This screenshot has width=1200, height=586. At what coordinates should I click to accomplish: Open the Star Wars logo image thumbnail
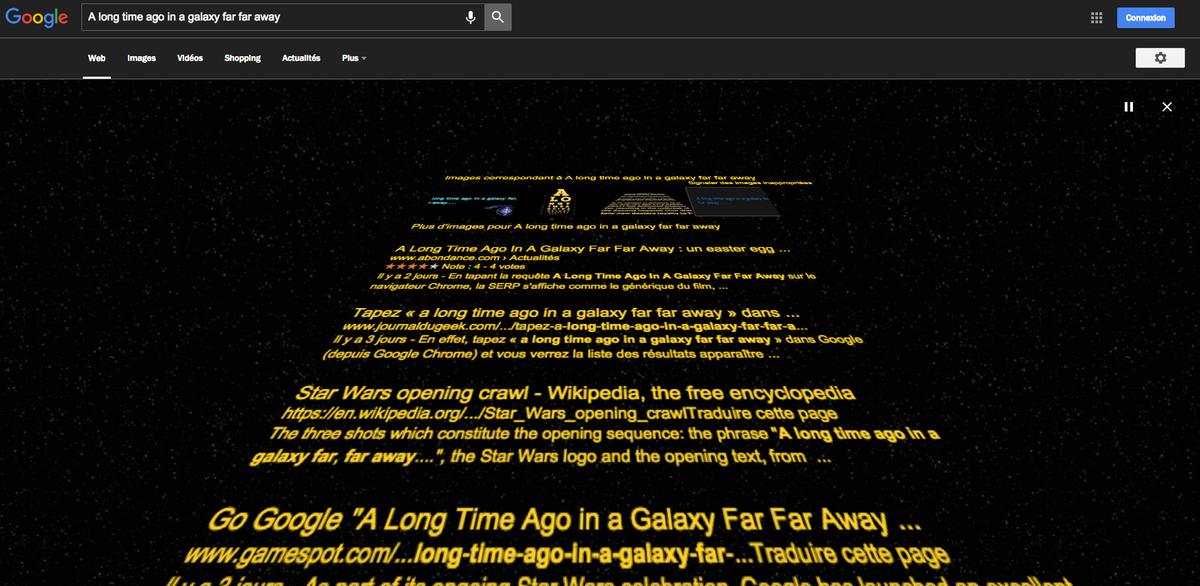tap(560, 200)
